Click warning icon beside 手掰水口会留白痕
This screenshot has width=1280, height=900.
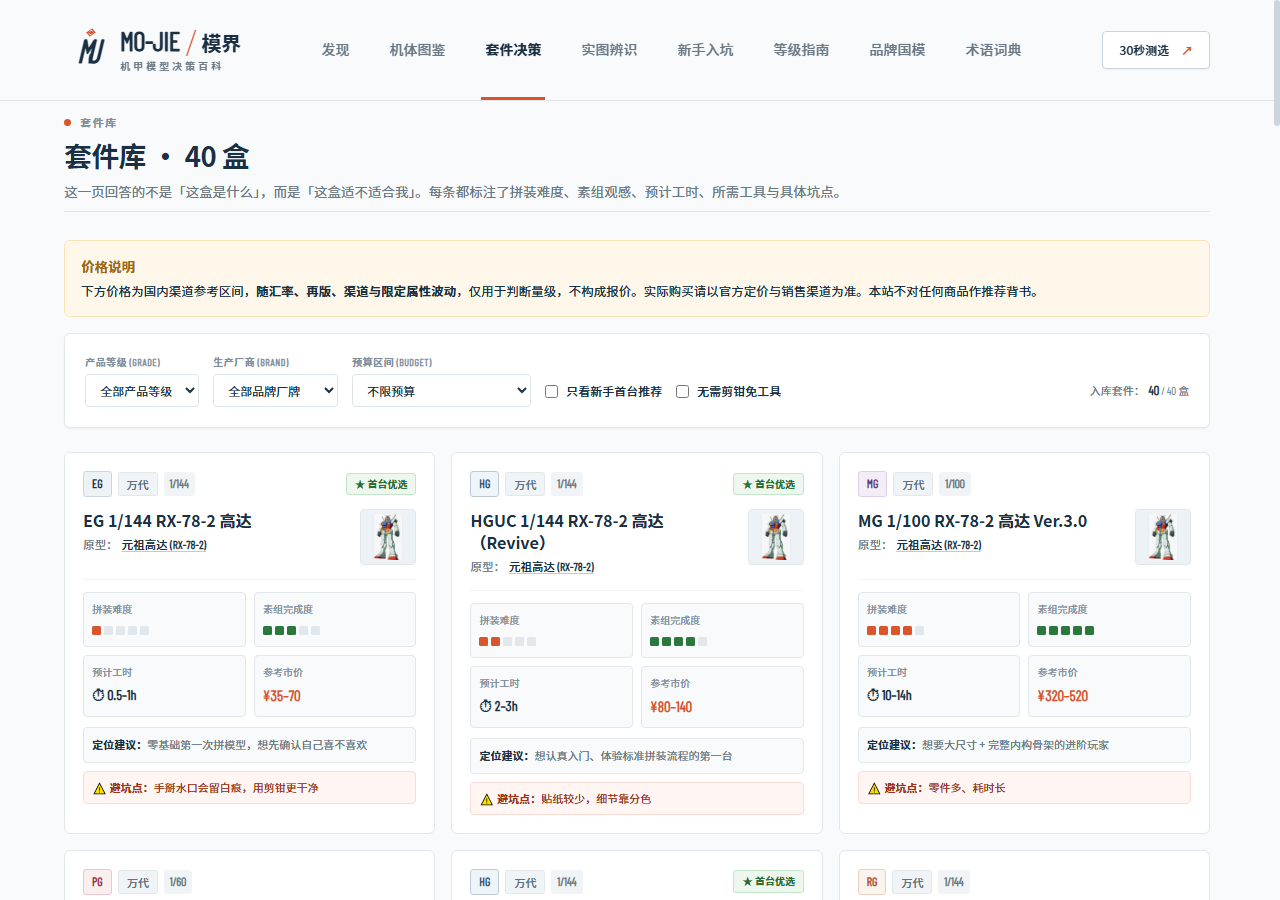(99, 788)
